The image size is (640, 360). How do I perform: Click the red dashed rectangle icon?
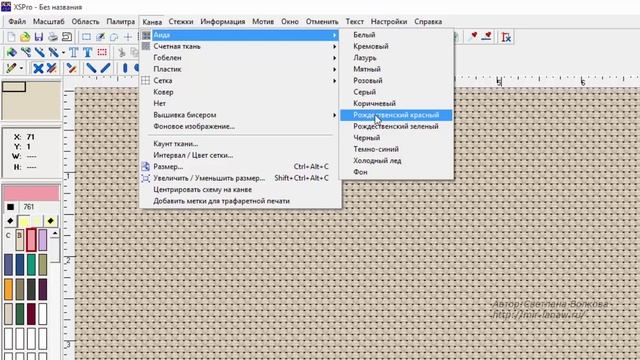pos(102,52)
